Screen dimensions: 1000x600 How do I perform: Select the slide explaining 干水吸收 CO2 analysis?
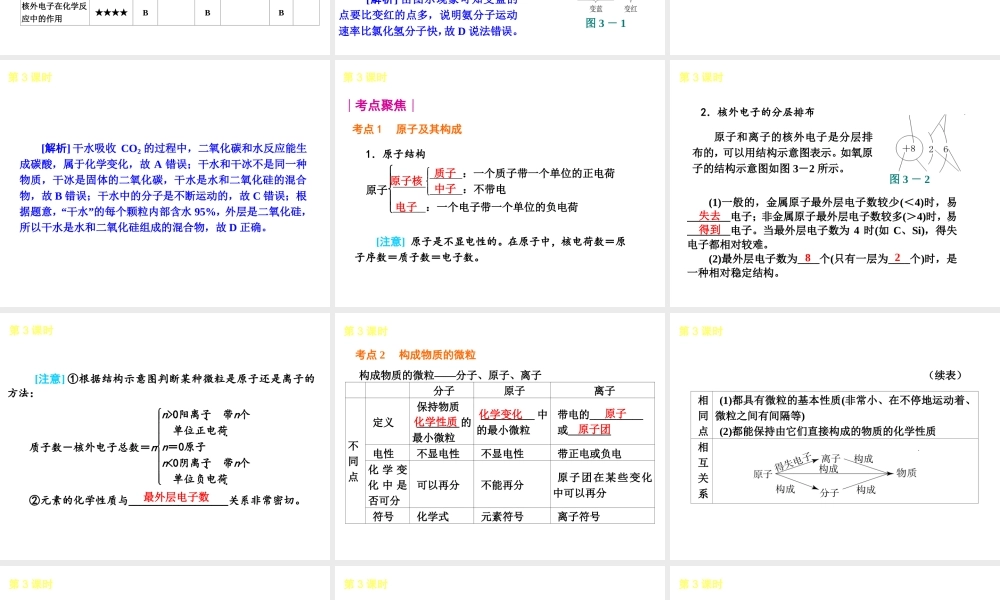click(165, 183)
